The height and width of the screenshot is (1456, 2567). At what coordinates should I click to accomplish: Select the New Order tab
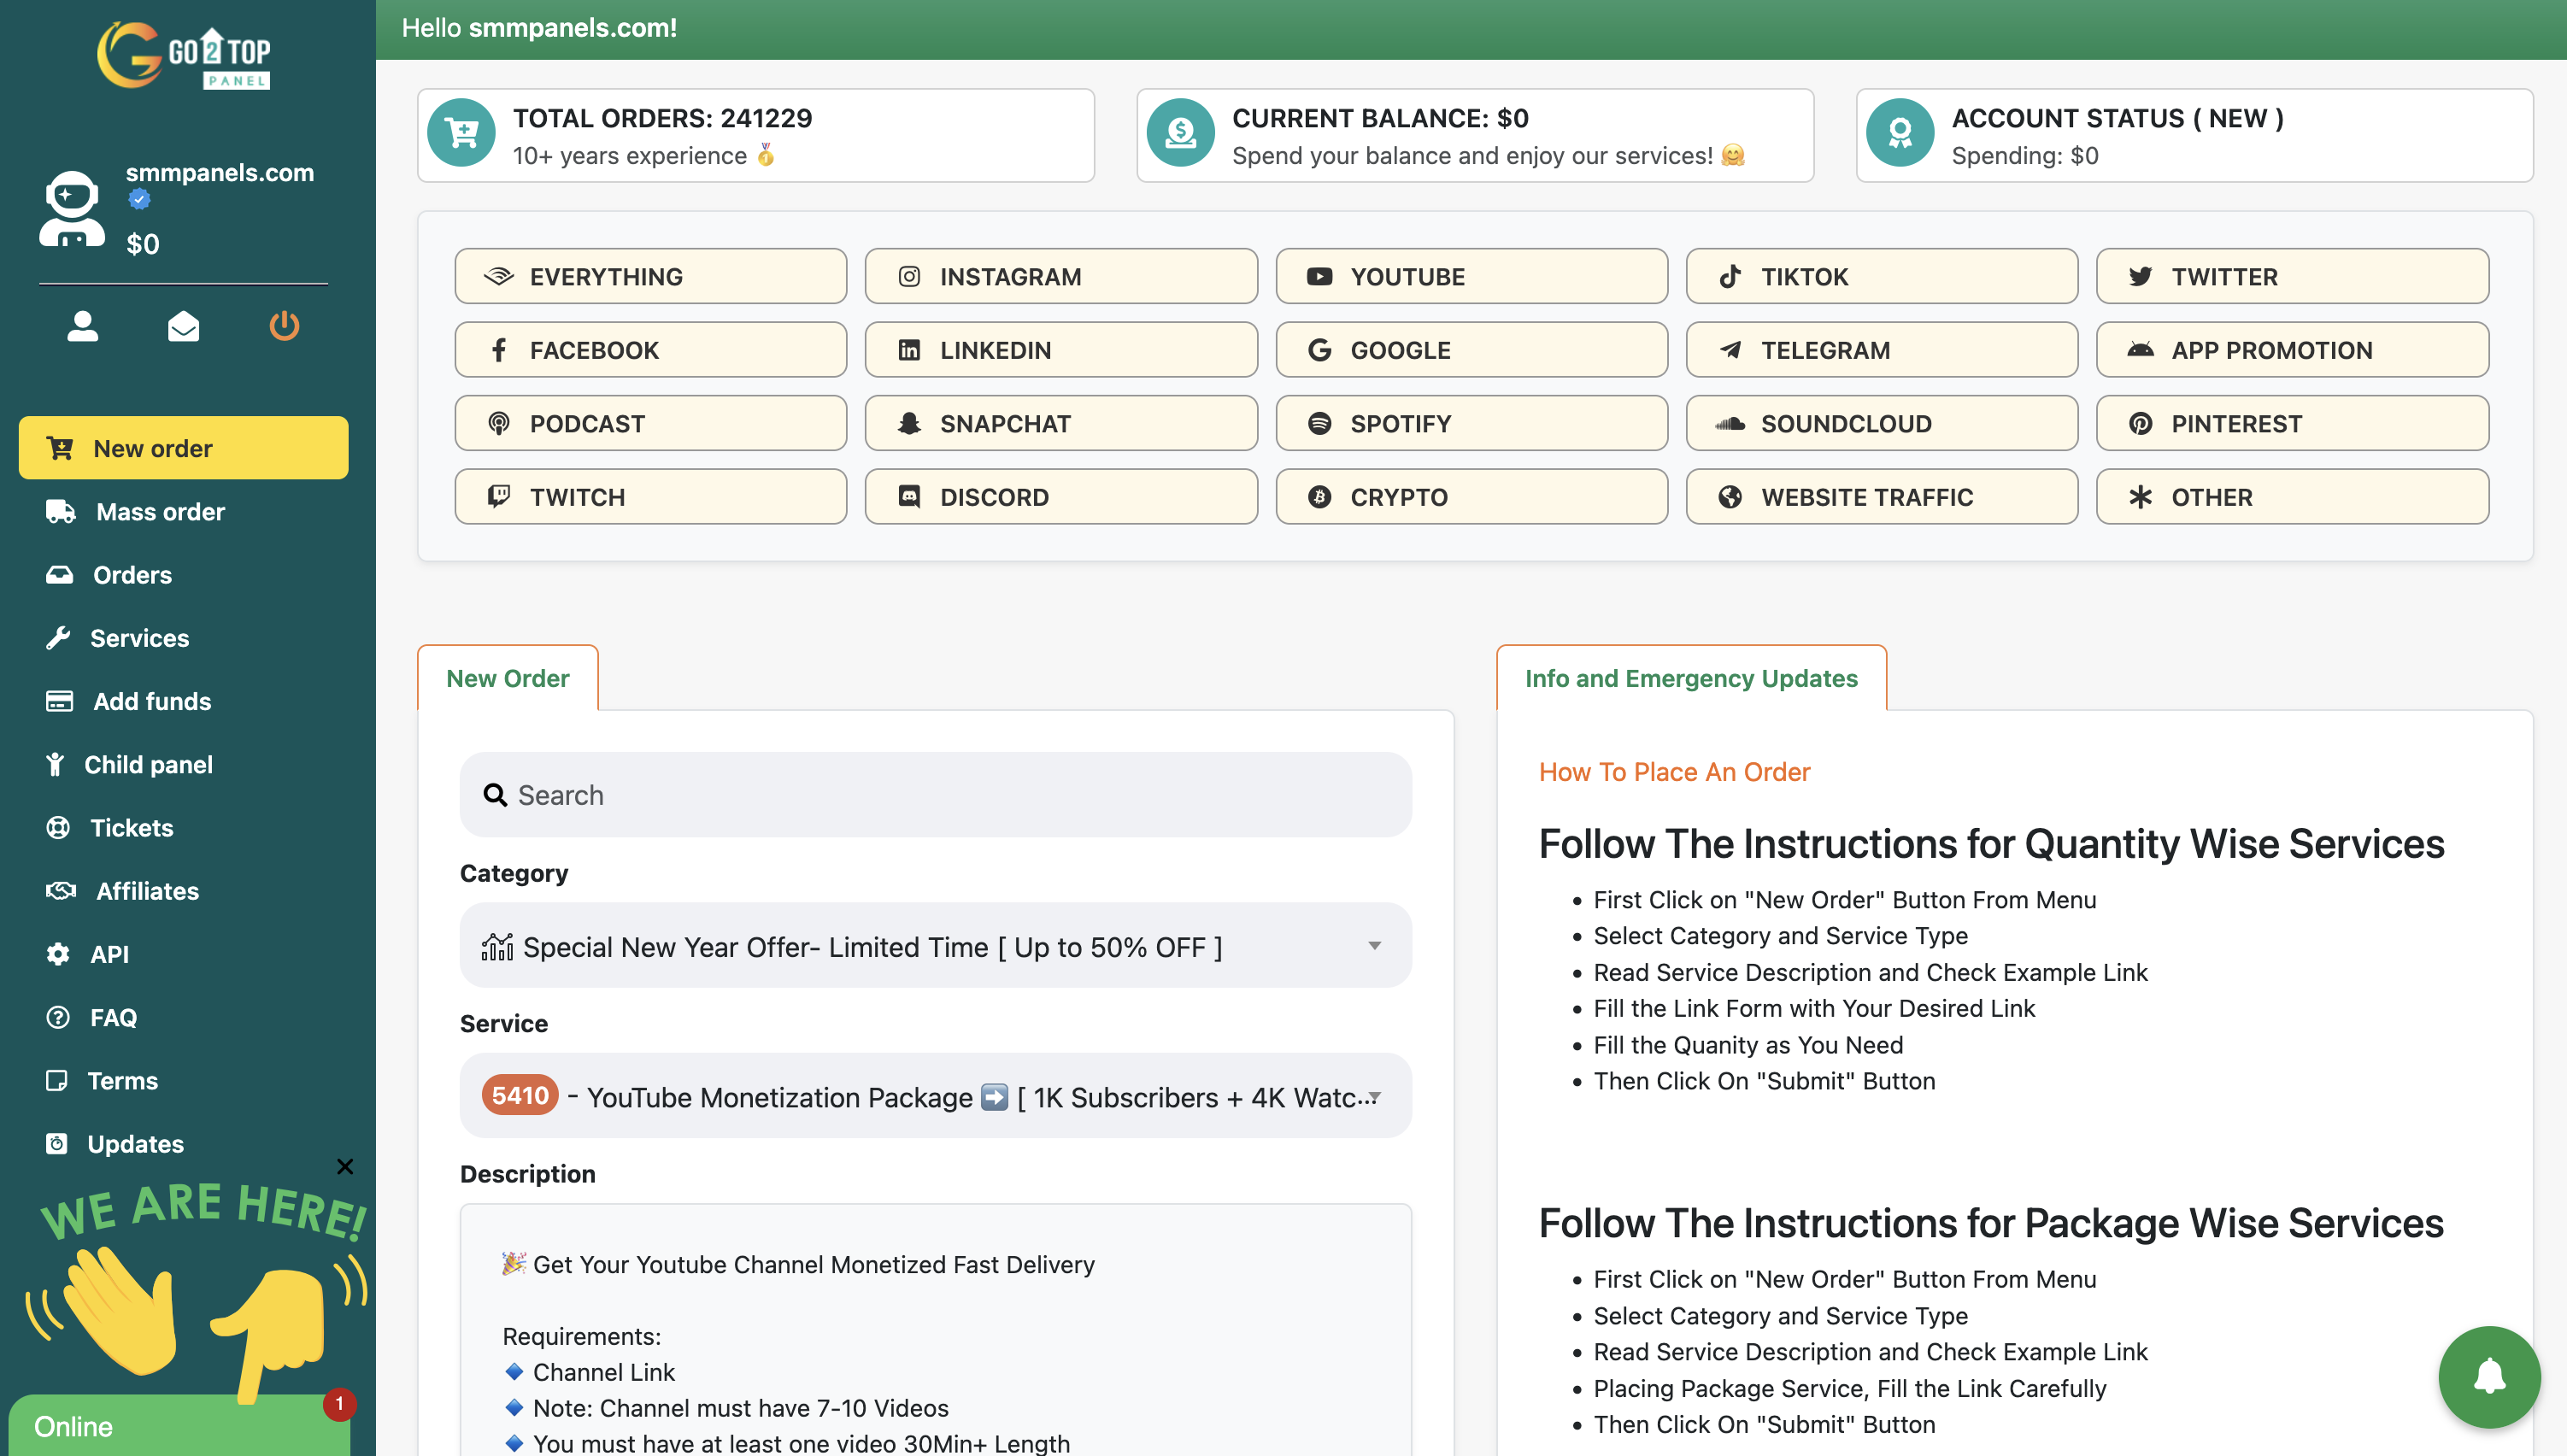[507, 678]
